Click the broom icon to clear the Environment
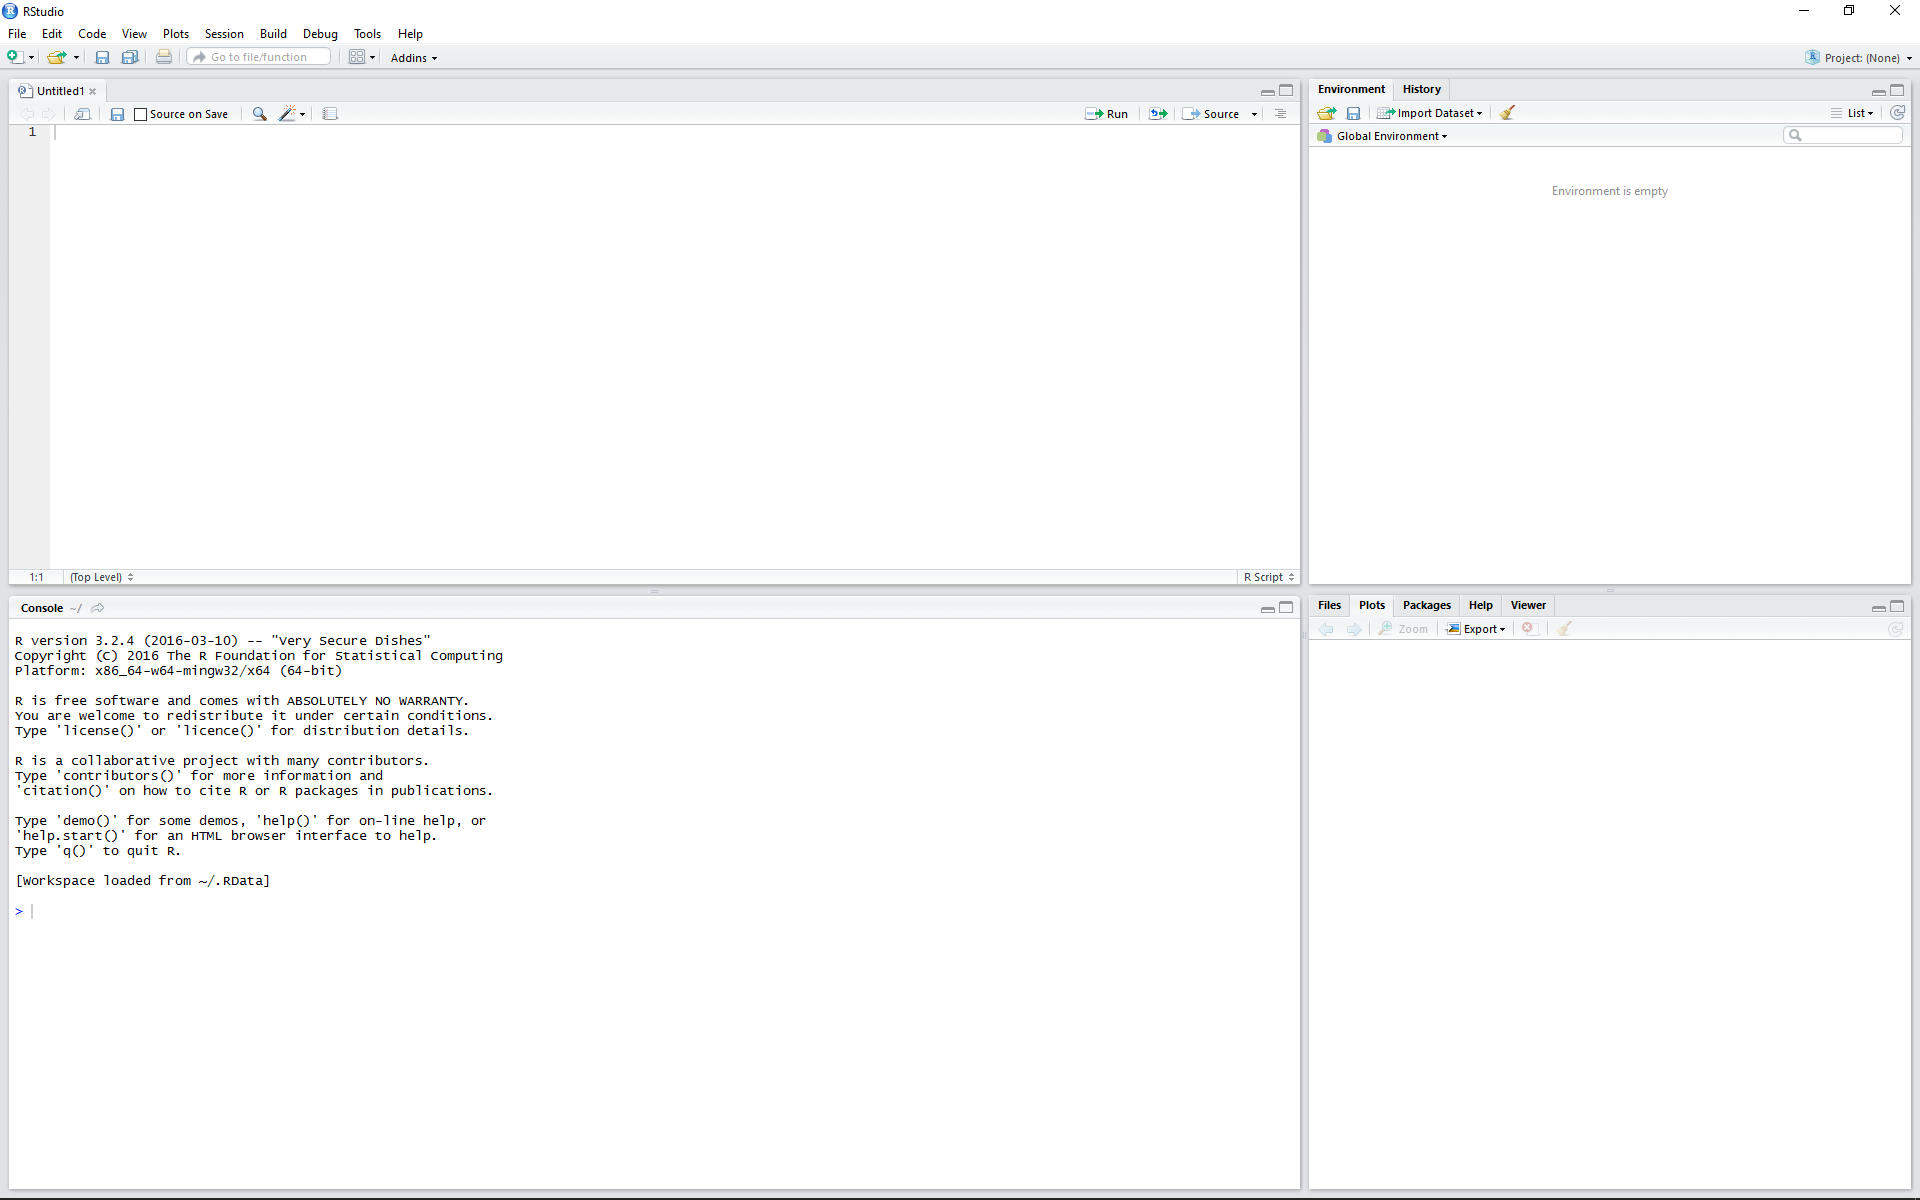The image size is (1920, 1200). click(x=1507, y=113)
